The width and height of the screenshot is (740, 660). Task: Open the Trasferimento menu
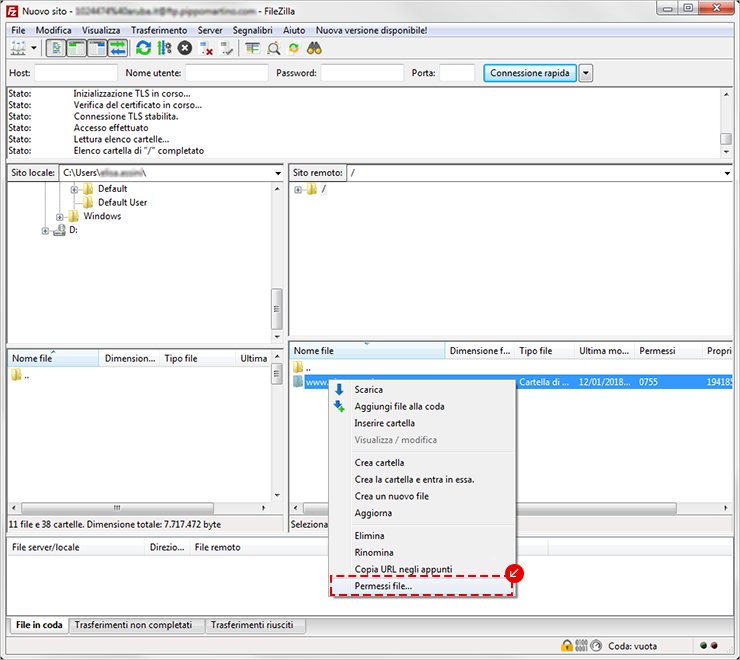pyautogui.click(x=159, y=30)
